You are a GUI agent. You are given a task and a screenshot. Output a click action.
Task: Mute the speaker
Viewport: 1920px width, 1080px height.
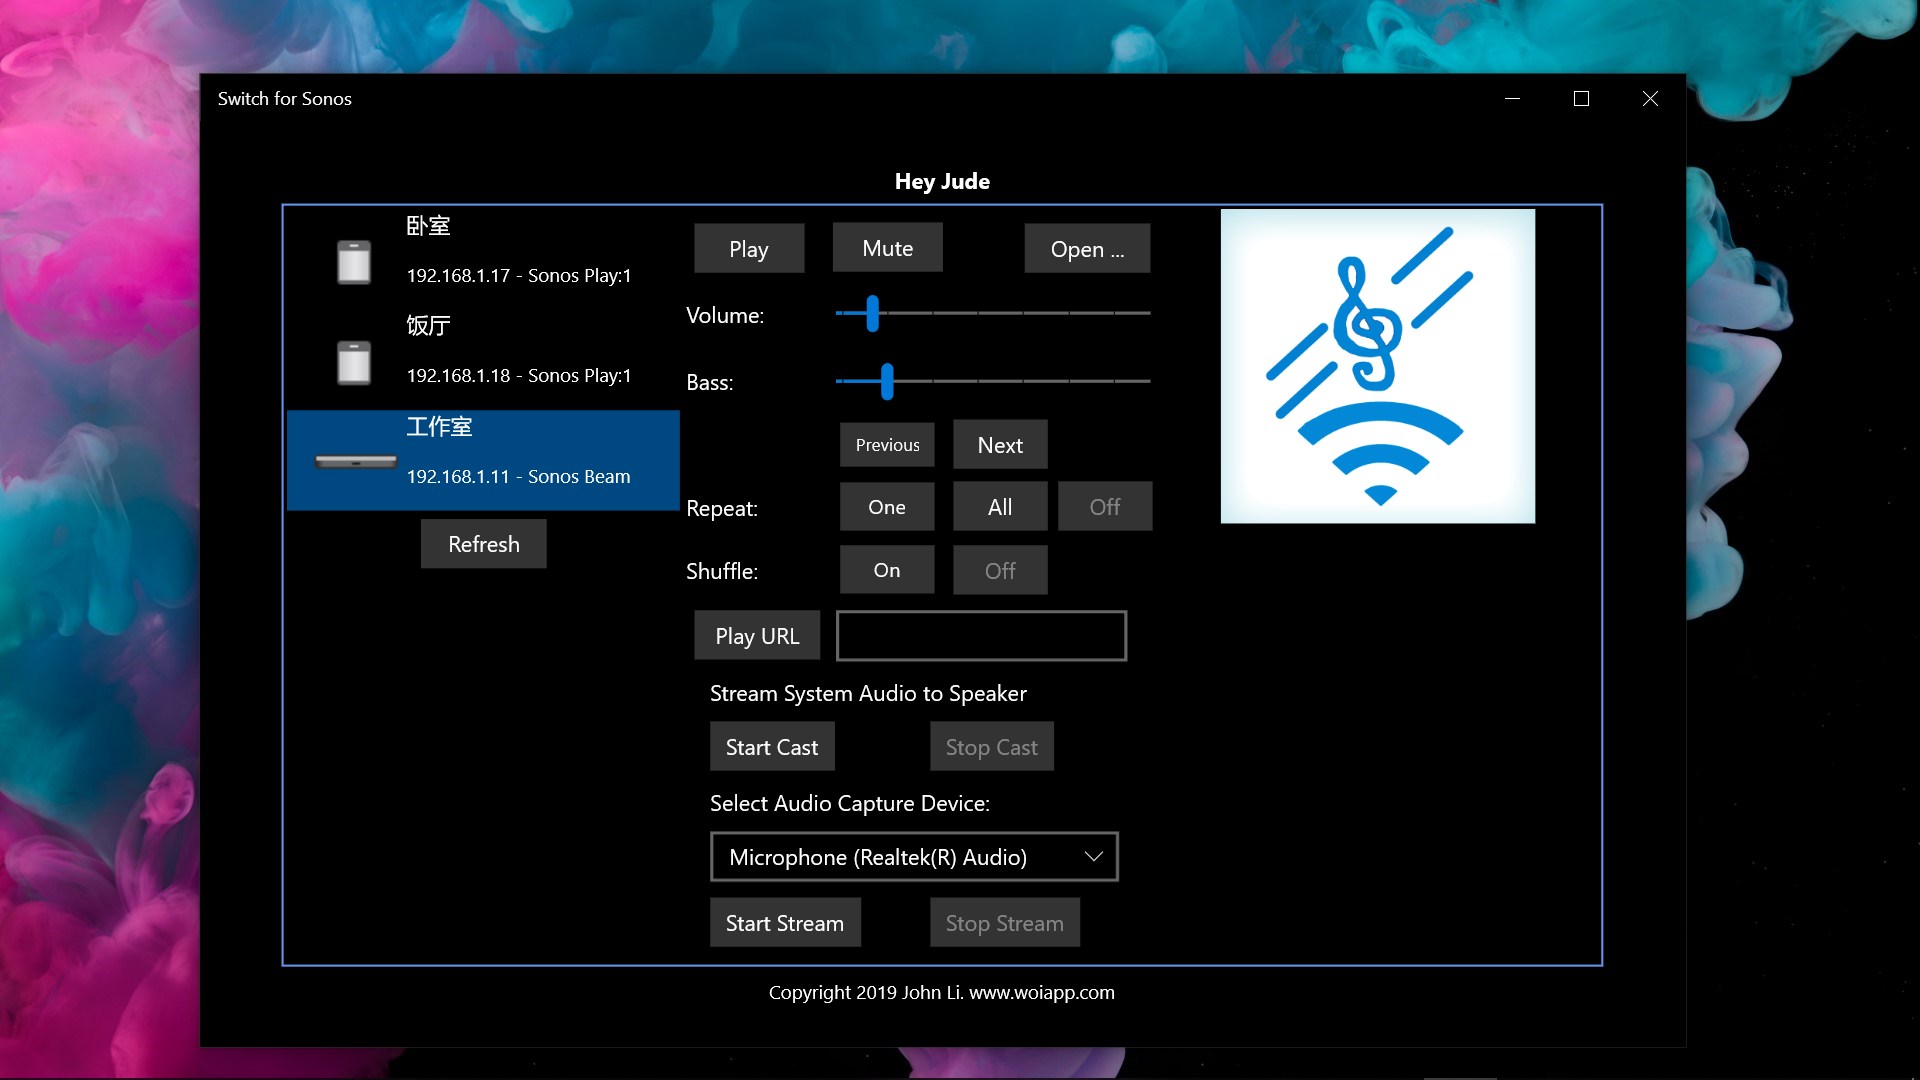click(887, 248)
